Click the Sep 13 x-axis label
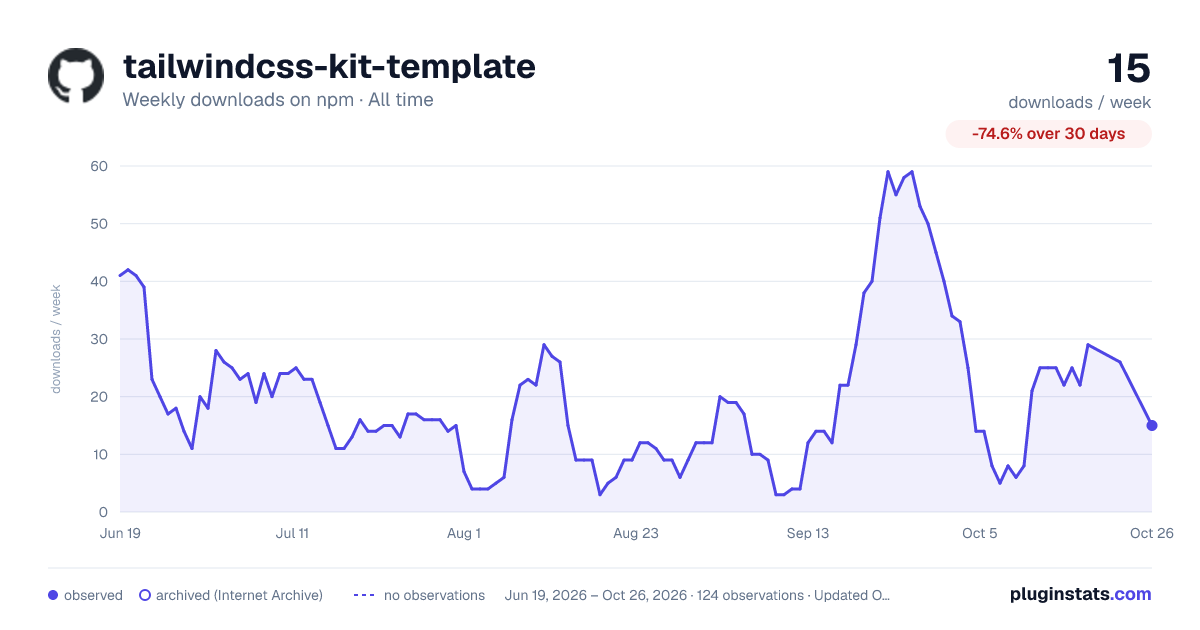This screenshot has height=630, width=1200. (x=808, y=533)
